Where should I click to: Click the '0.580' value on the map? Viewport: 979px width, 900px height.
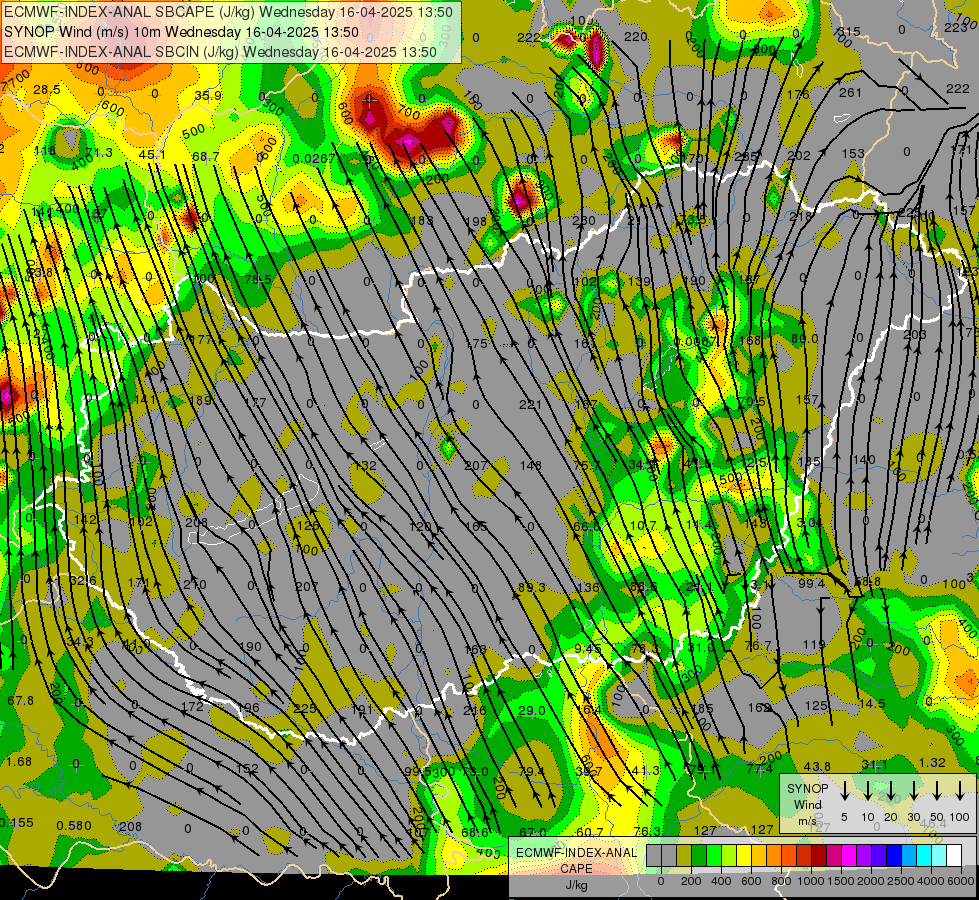(74, 826)
